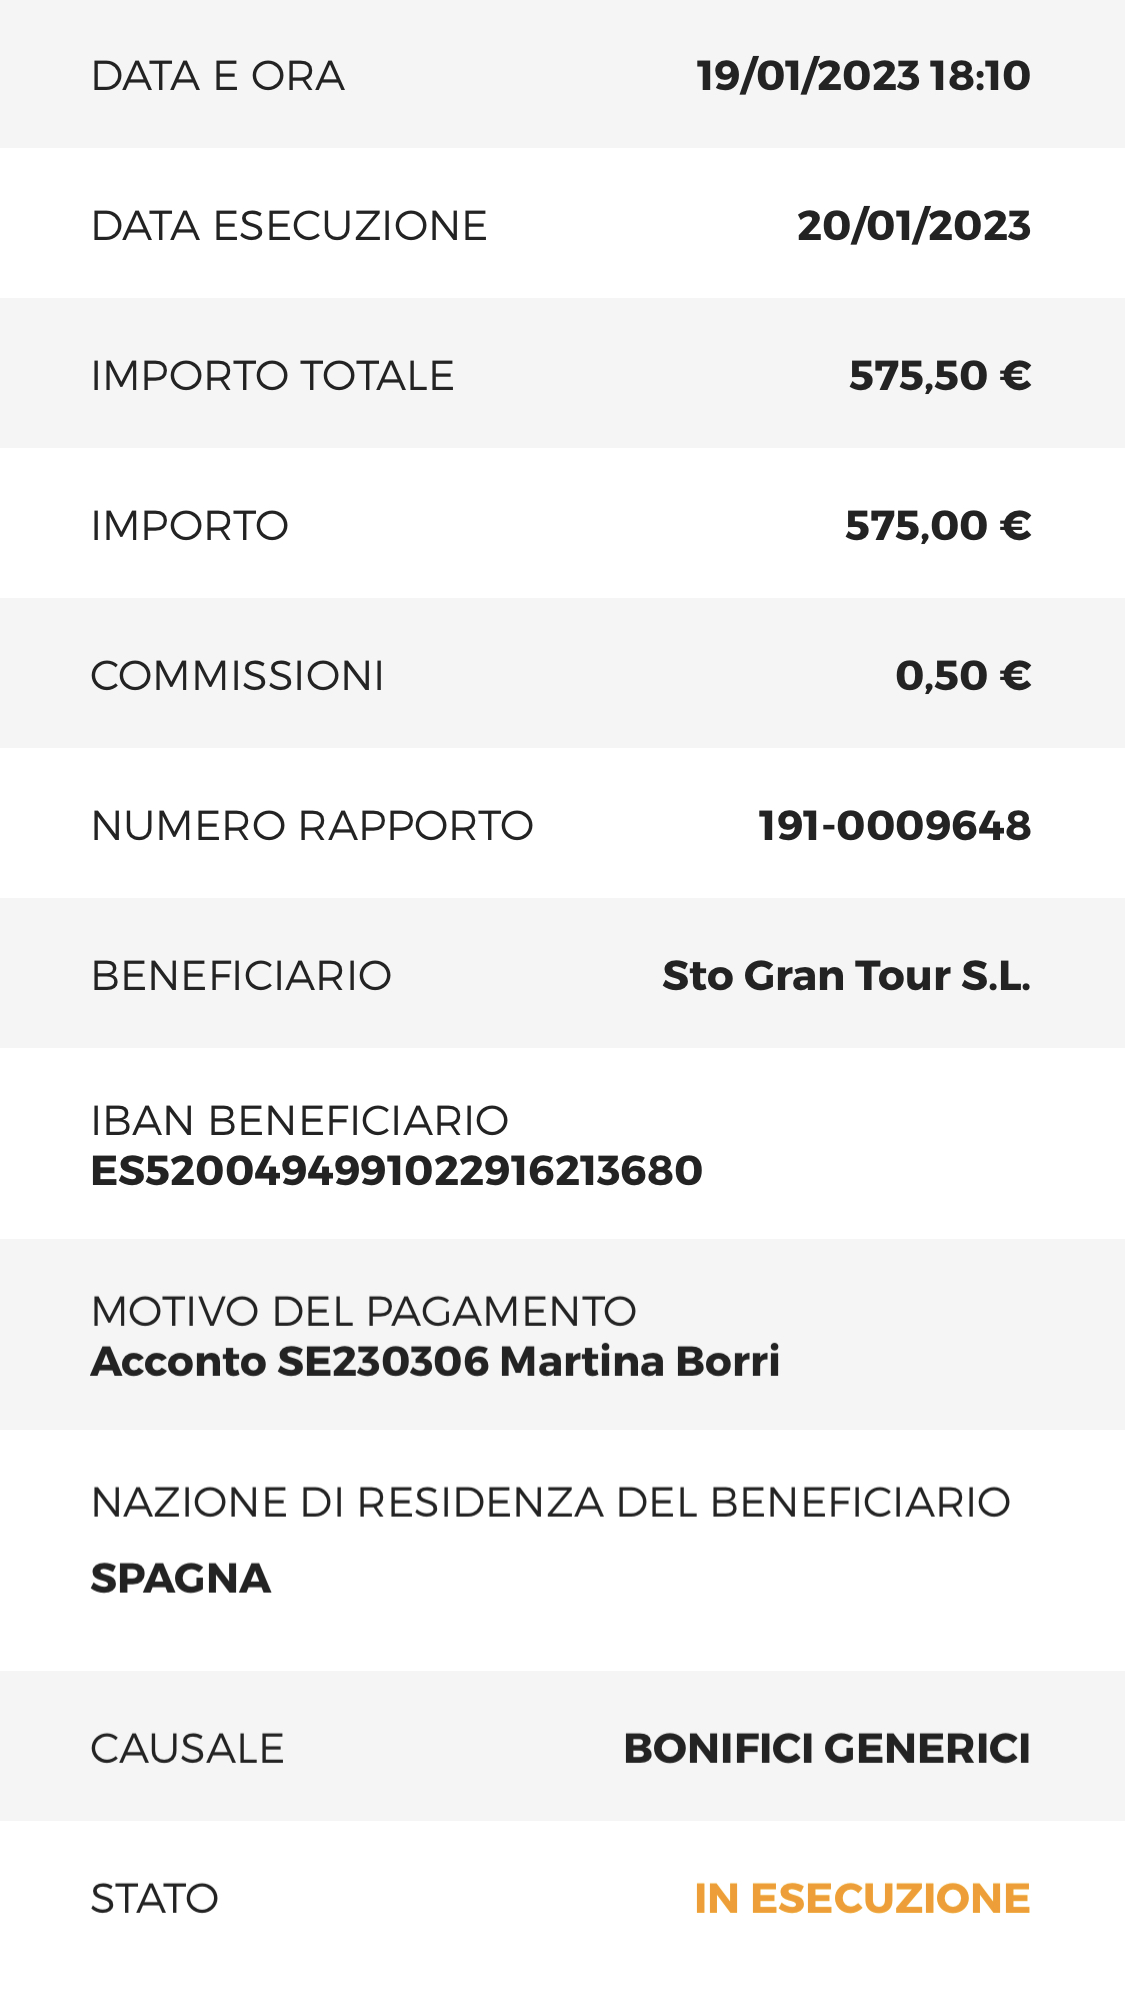The image size is (1125, 2004).
Task: Select the DATA E ORA label
Action: [x=218, y=76]
